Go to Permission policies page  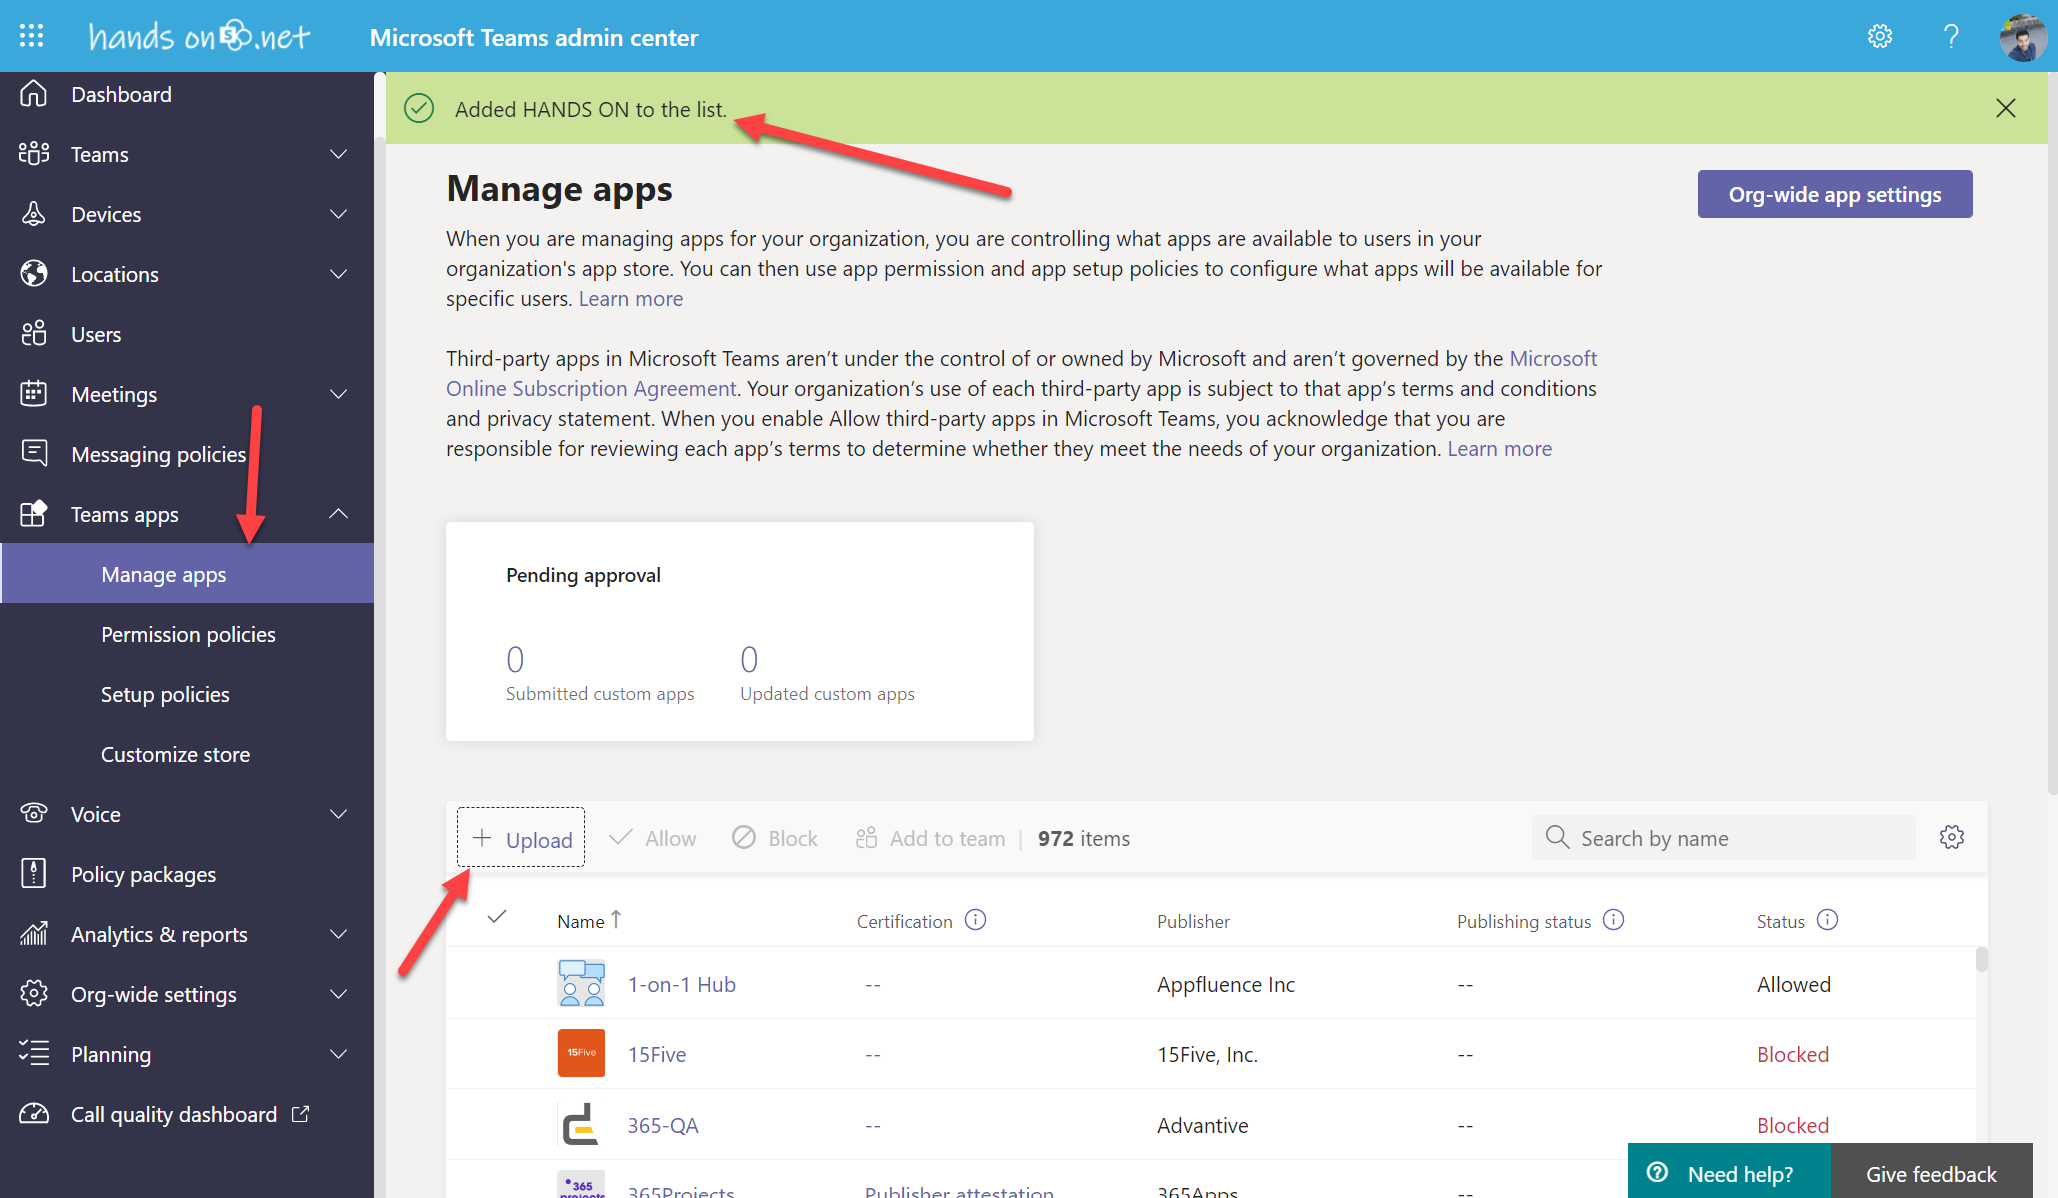pos(188,635)
